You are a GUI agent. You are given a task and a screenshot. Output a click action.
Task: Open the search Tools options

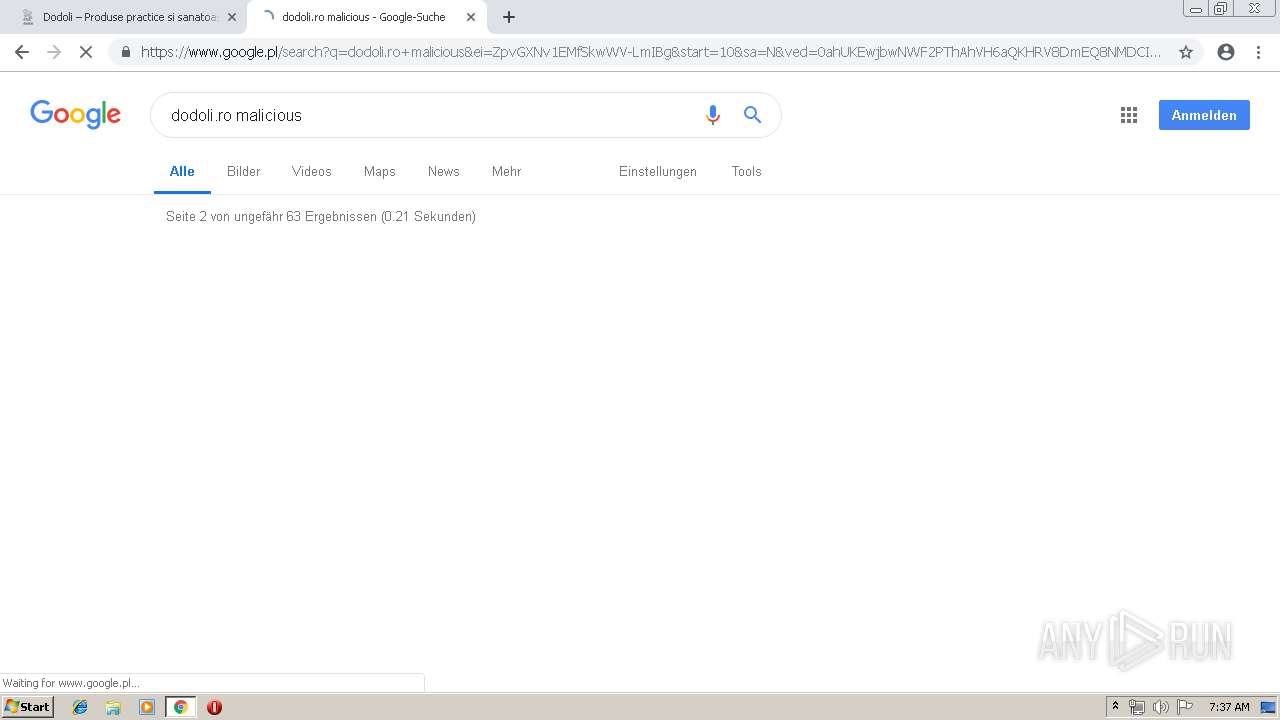click(x=747, y=171)
